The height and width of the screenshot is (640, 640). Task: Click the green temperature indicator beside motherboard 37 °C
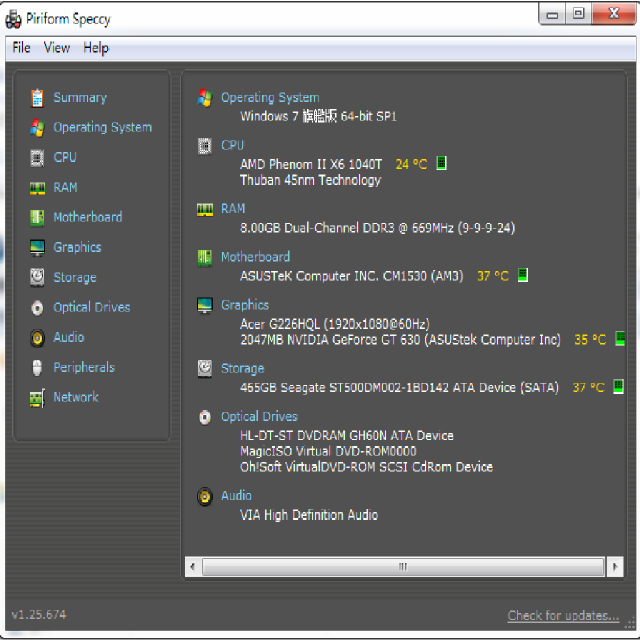tap(523, 275)
